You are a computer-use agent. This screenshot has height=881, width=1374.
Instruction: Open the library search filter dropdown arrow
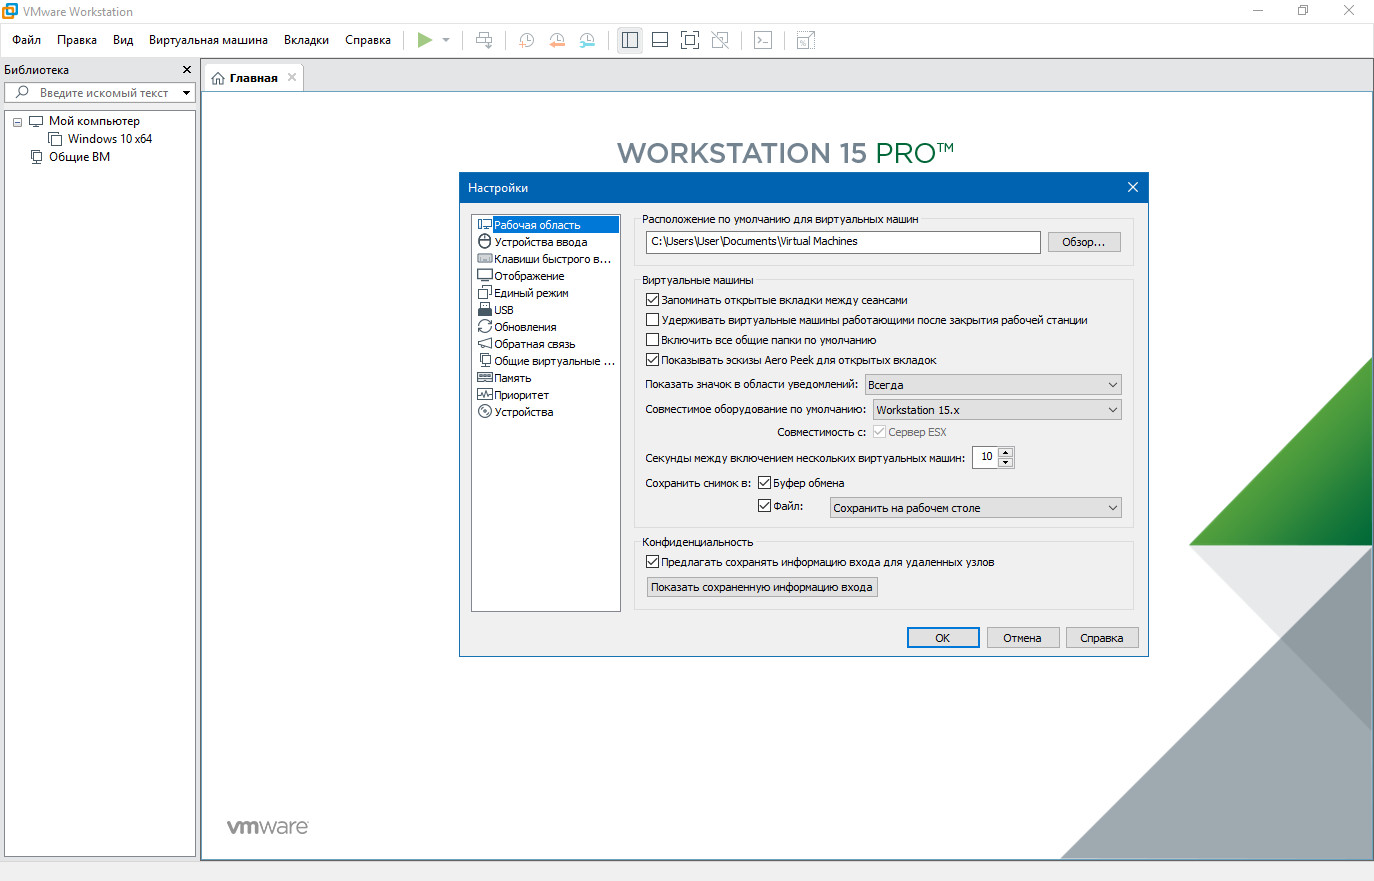click(x=186, y=93)
